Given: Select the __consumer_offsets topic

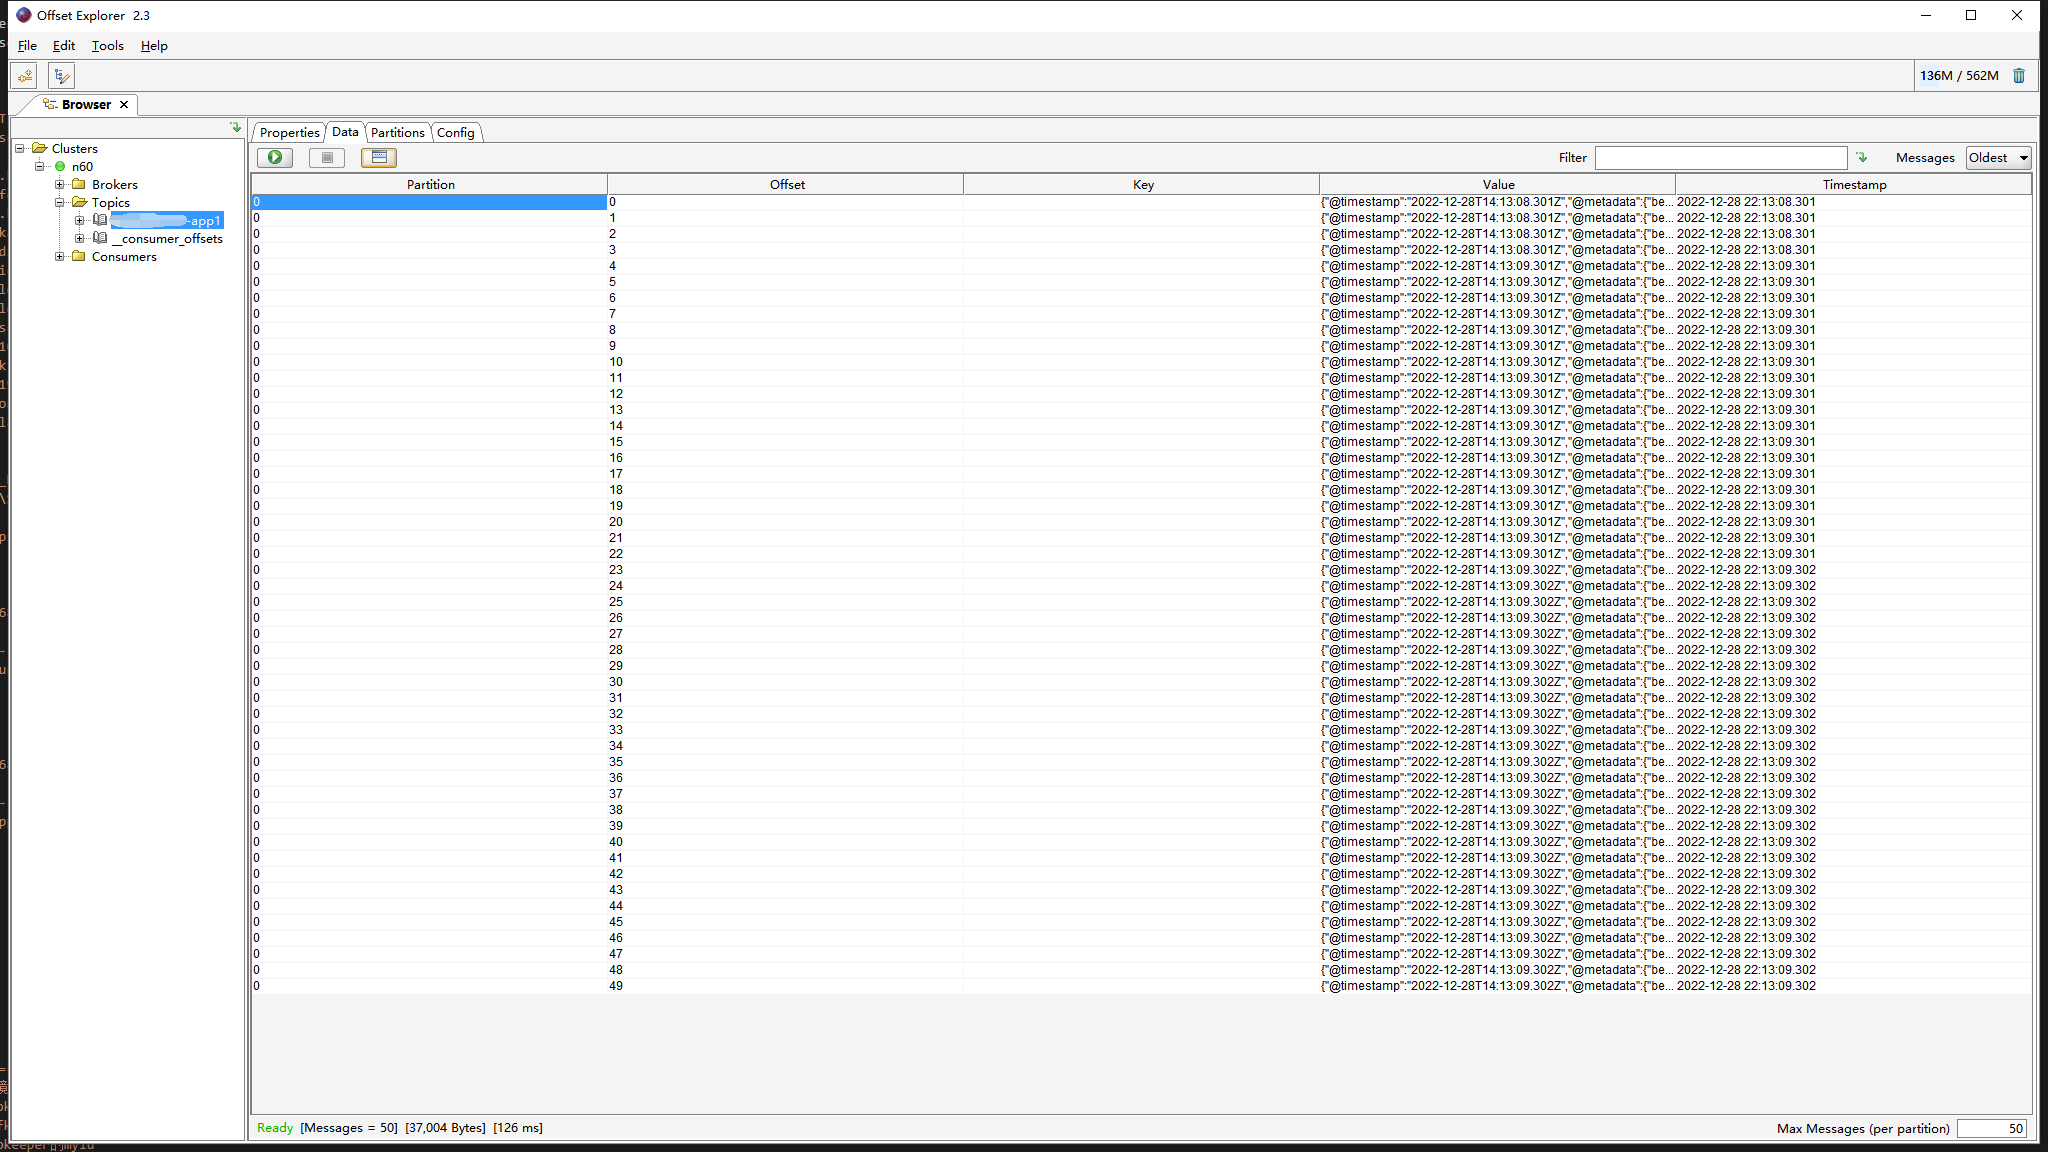Looking at the screenshot, I should pos(167,239).
